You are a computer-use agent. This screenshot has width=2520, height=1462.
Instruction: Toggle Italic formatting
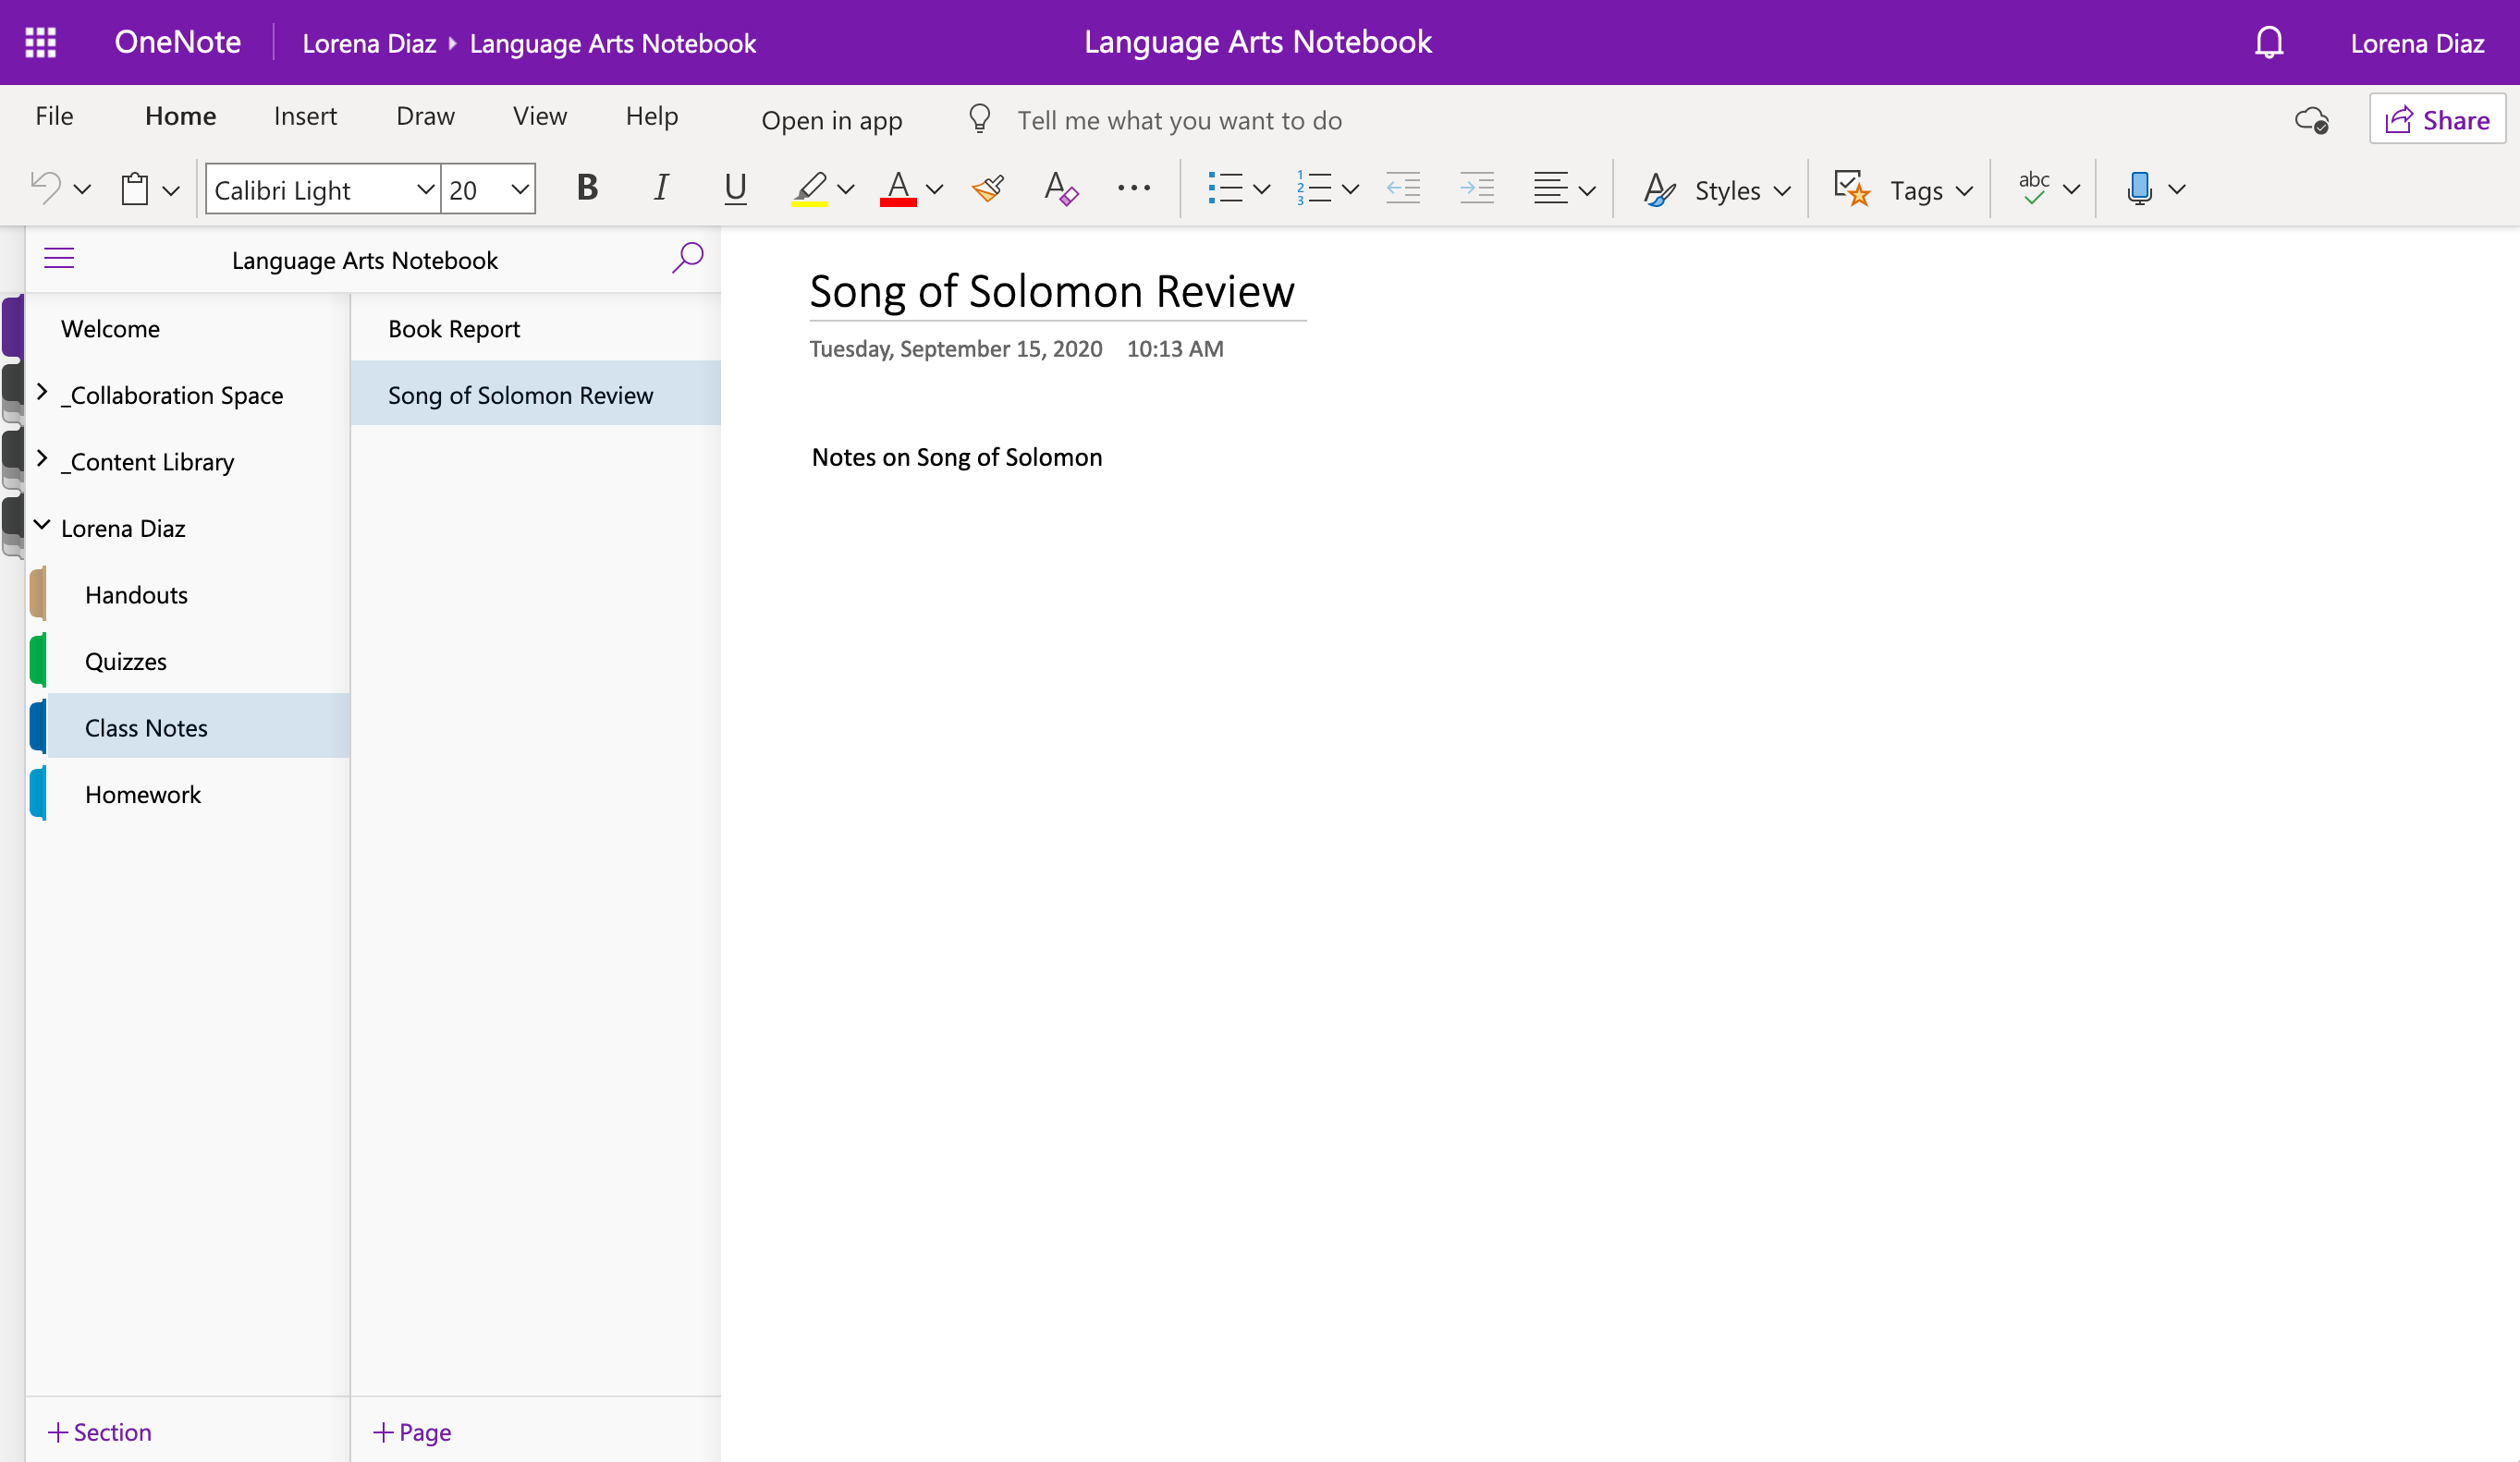[661, 188]
